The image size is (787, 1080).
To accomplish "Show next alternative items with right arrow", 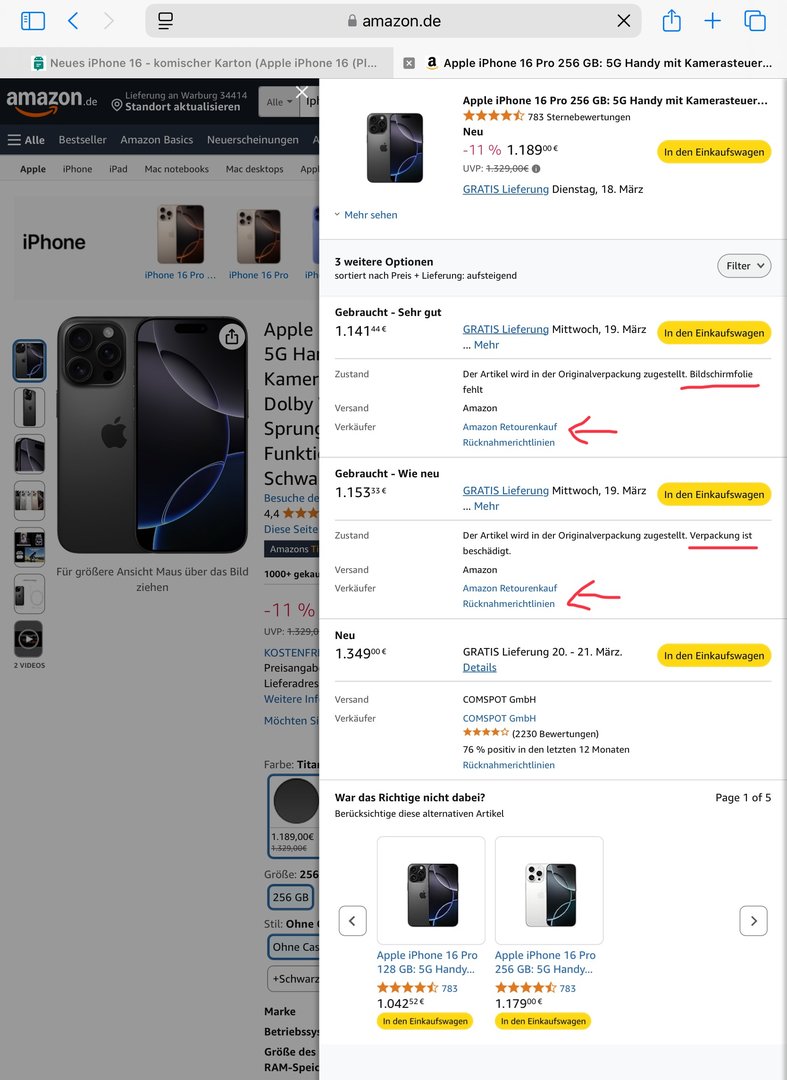I will tap(753, 920).
